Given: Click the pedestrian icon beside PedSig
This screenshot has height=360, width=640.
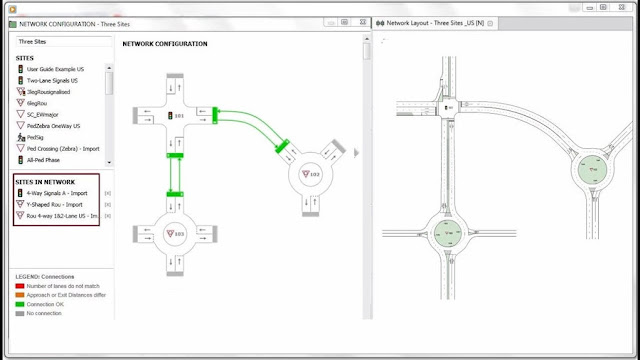Looking at the screenshot, I should [x=21, y=137].
